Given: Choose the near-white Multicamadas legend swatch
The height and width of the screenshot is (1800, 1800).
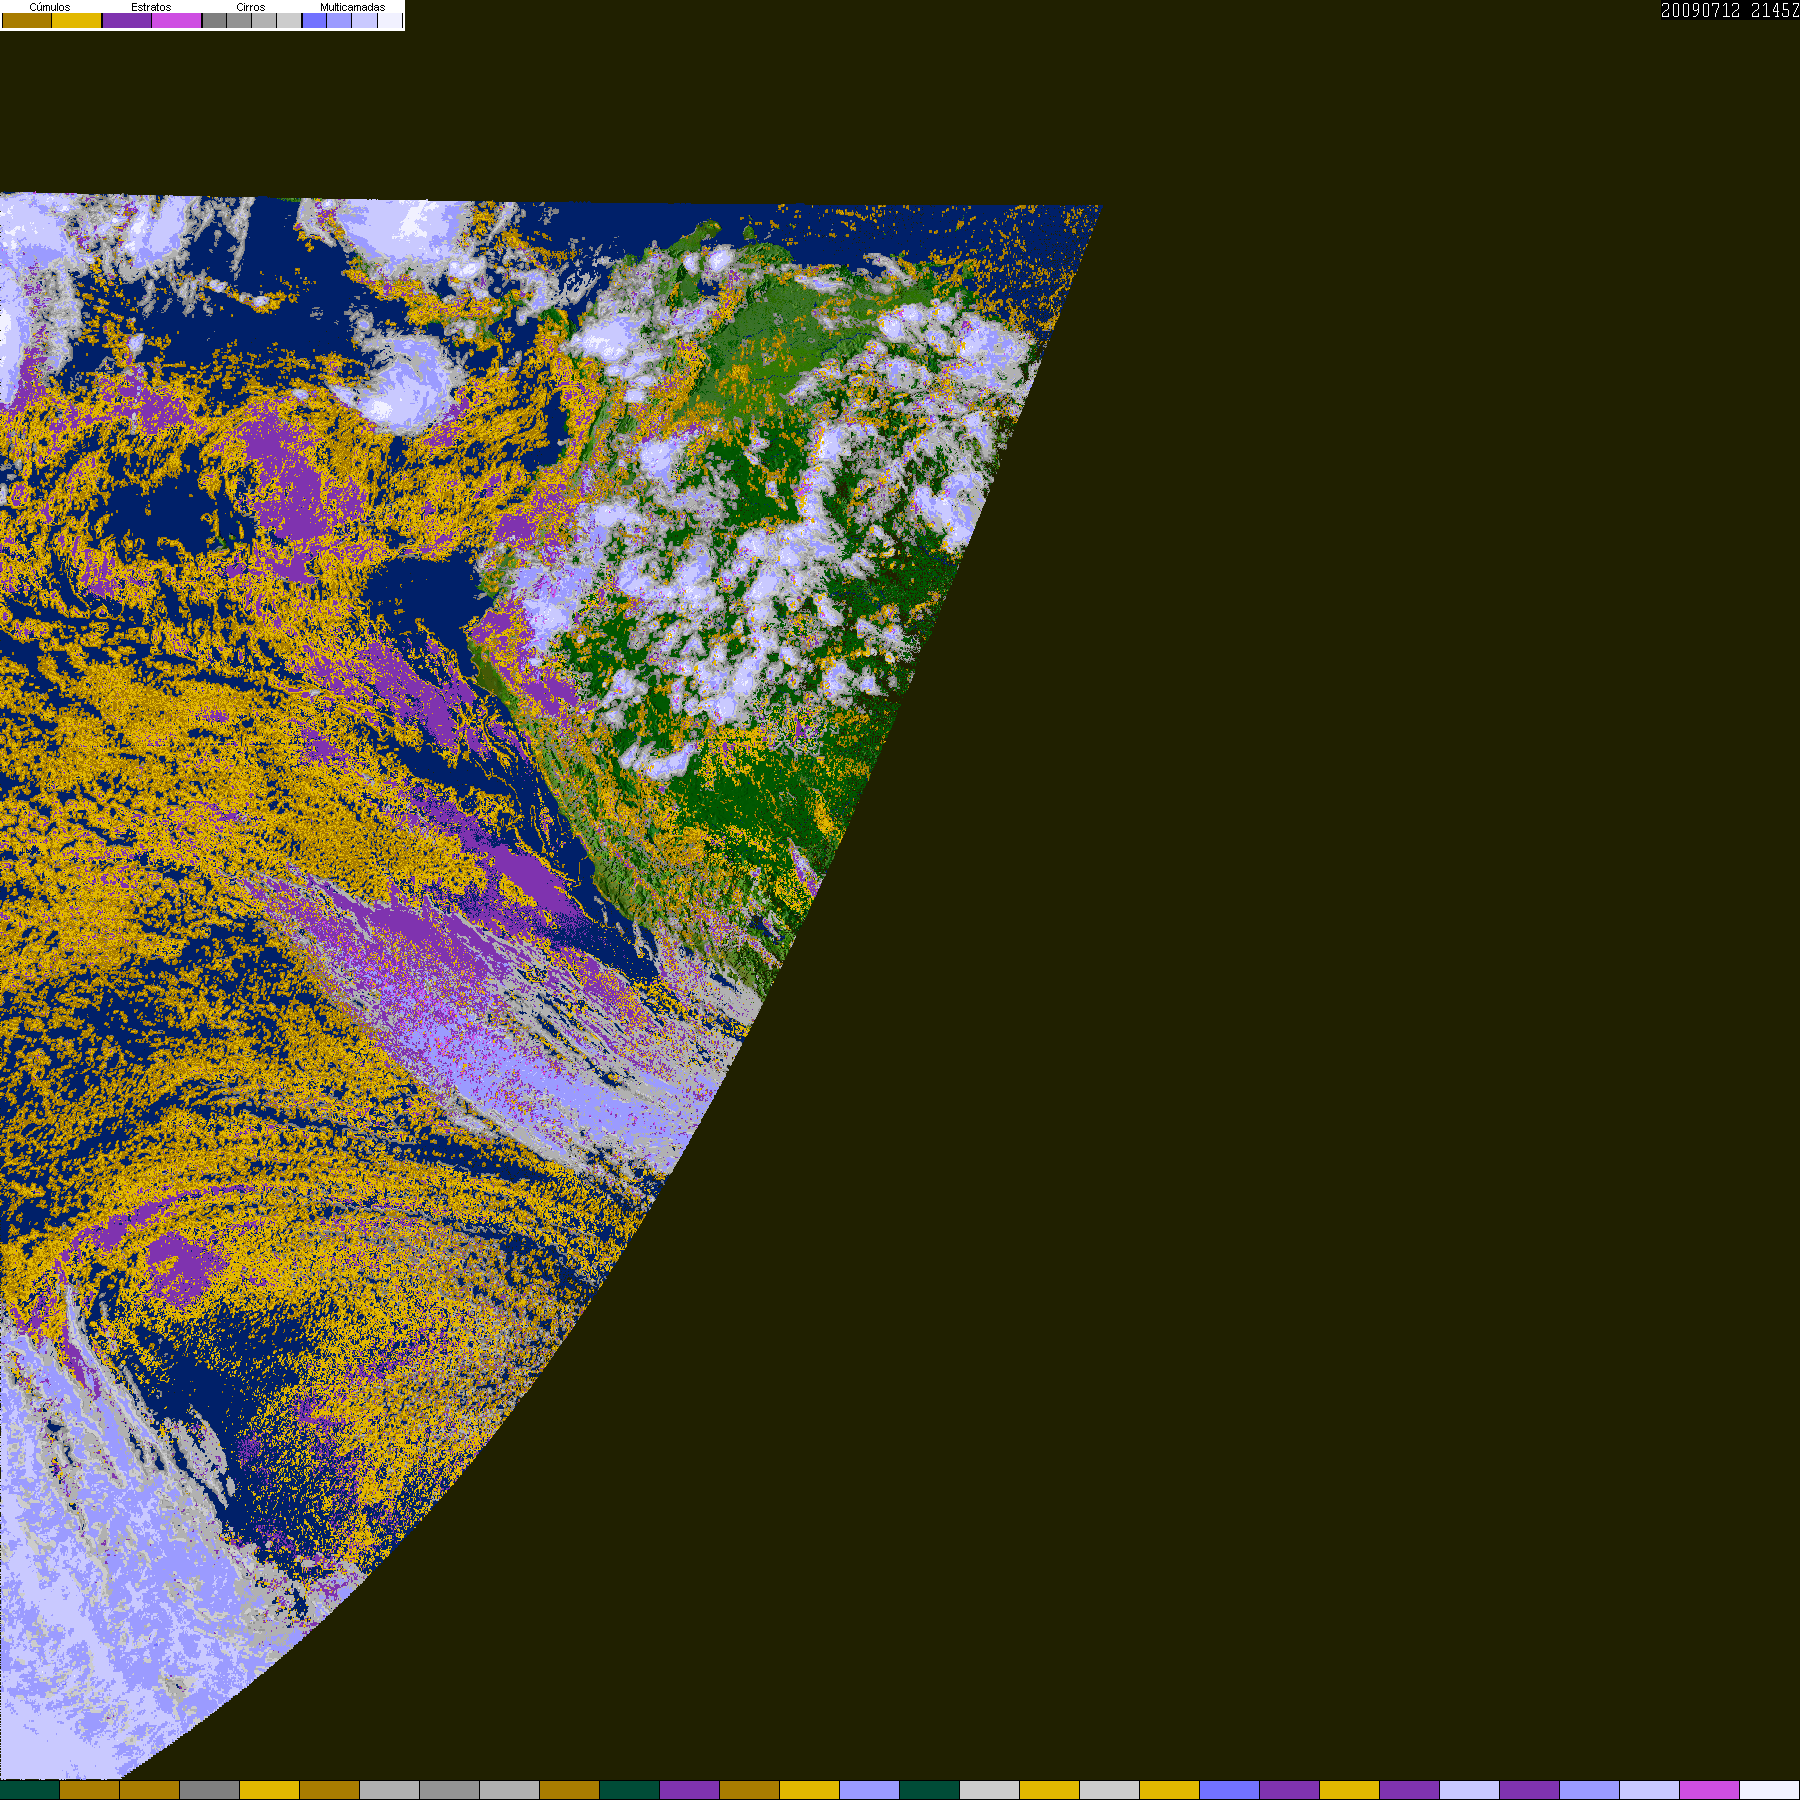Looking at the screenshot, I should click(389, 20).
